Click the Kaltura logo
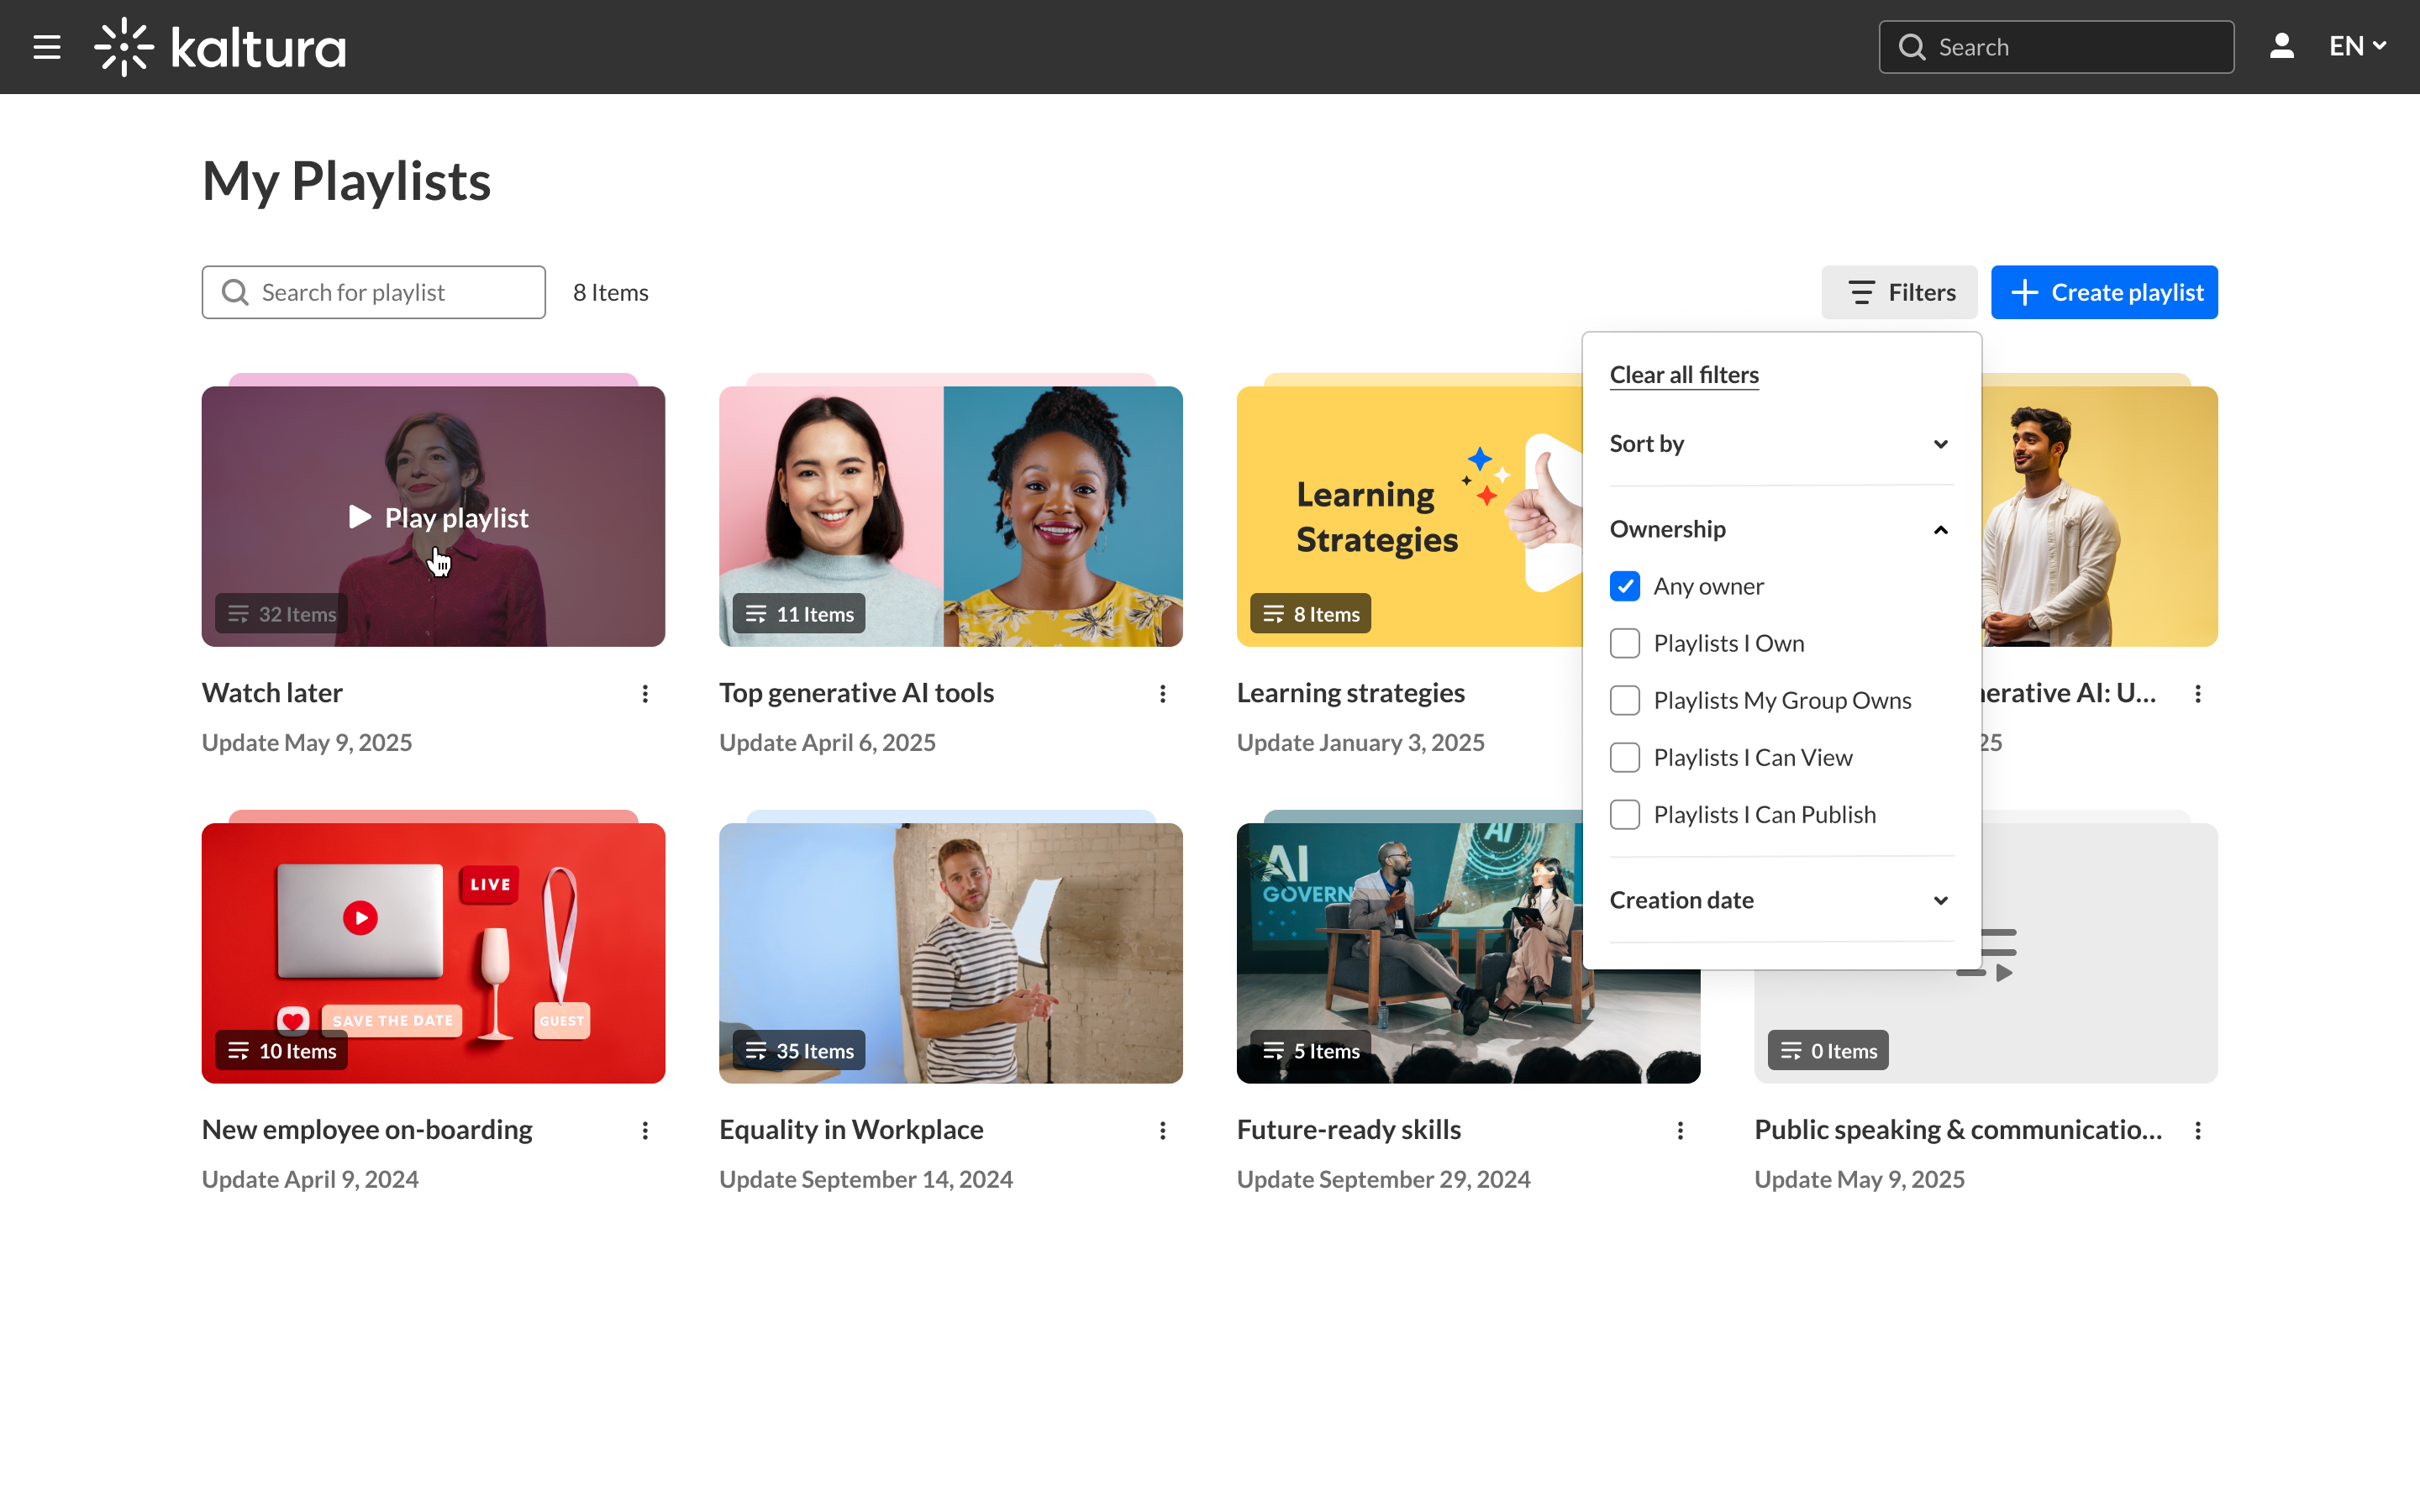 220,47
